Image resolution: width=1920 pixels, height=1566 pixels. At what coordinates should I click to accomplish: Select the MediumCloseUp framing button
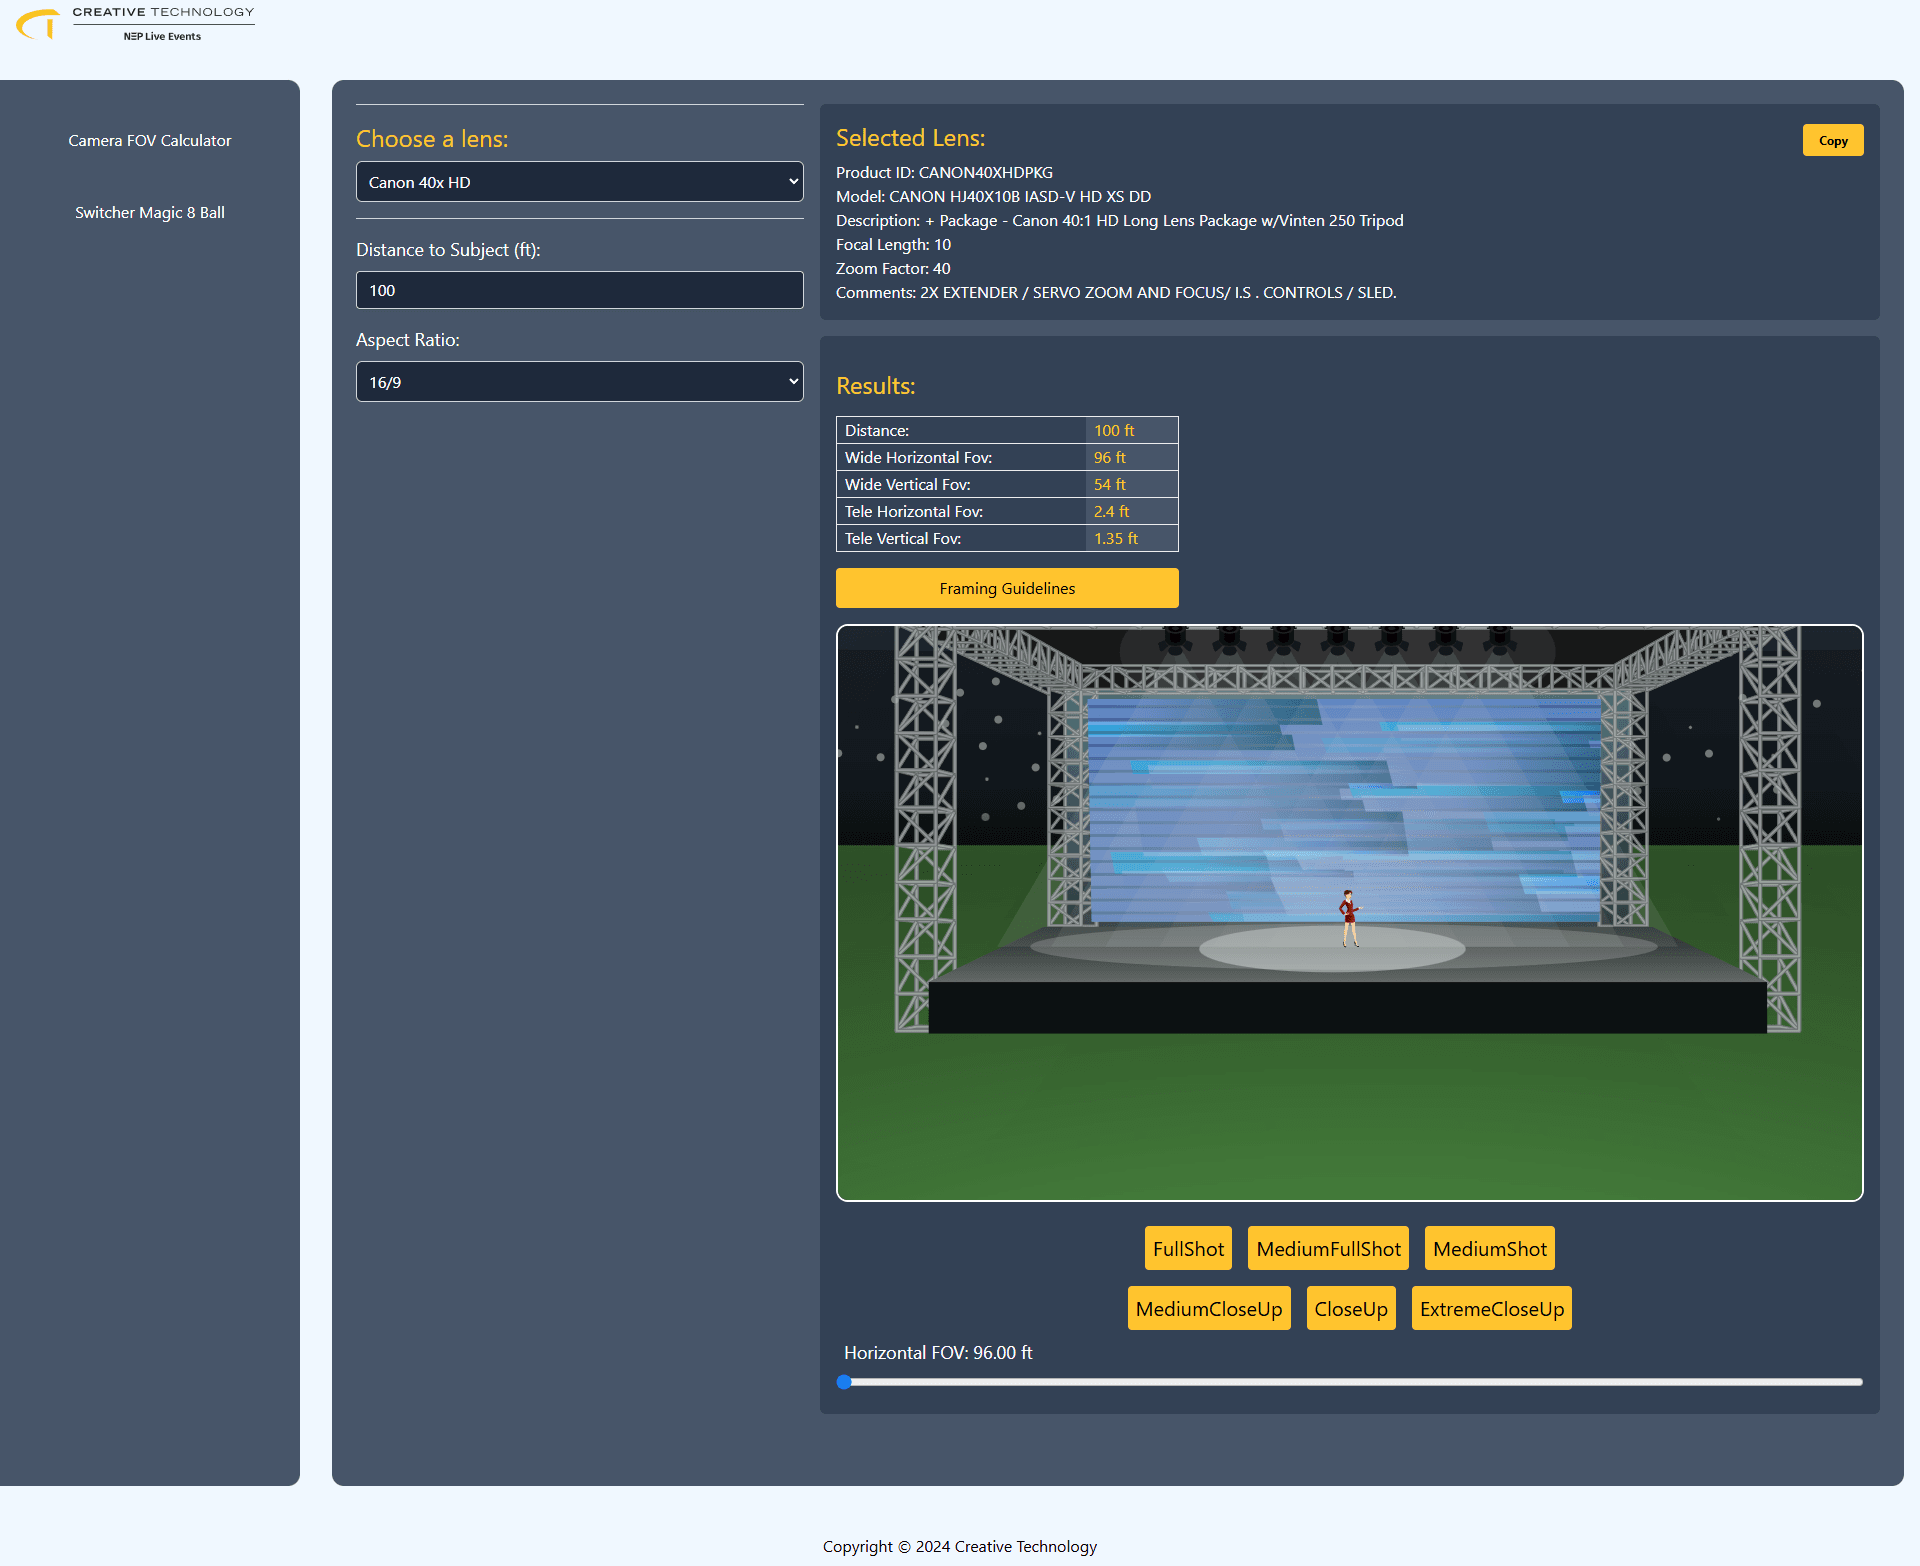tap(1209, 1308)
